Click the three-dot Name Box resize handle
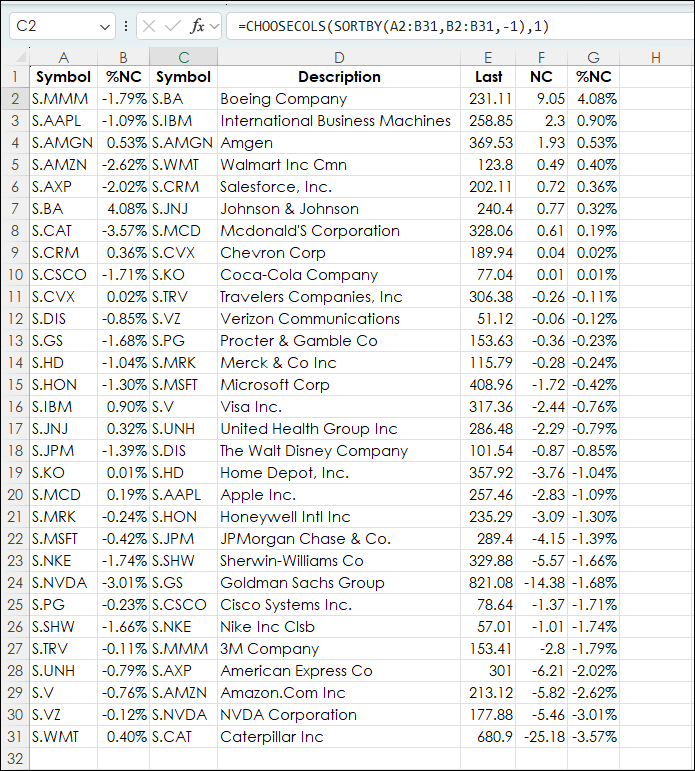Image resolution: width=695 pixels, height=771 pixels. coord(126,27)
